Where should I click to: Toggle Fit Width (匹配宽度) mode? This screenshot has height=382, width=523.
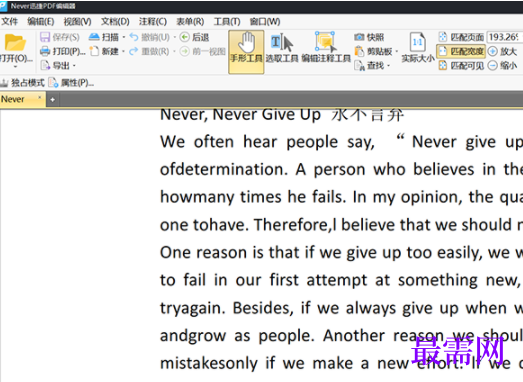(461, 51)
